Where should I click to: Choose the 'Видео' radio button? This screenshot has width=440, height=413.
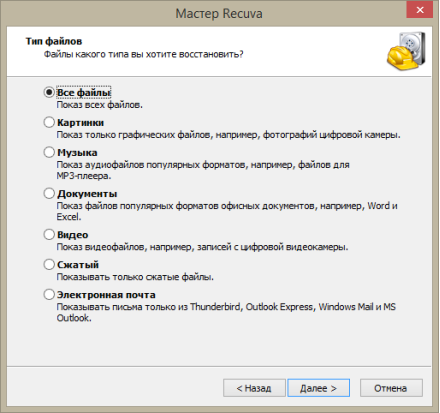point(49,235)
